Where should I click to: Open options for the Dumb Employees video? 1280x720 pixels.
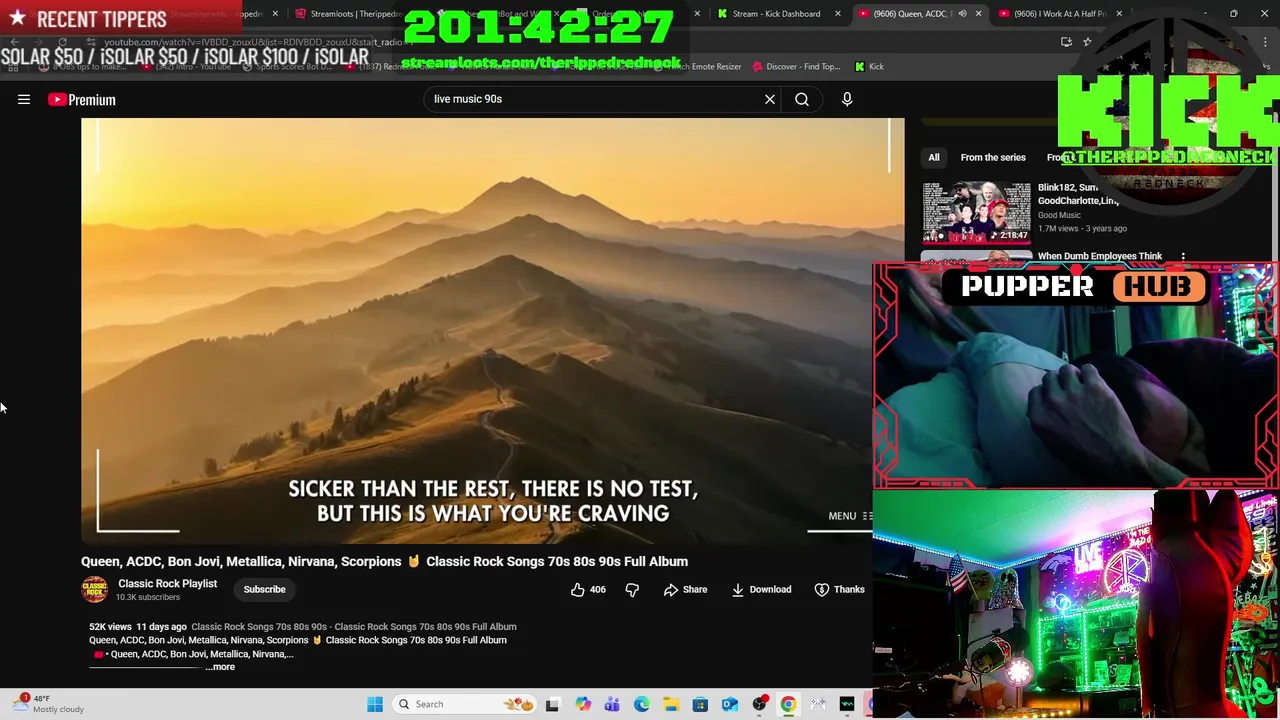(1183, 257)
